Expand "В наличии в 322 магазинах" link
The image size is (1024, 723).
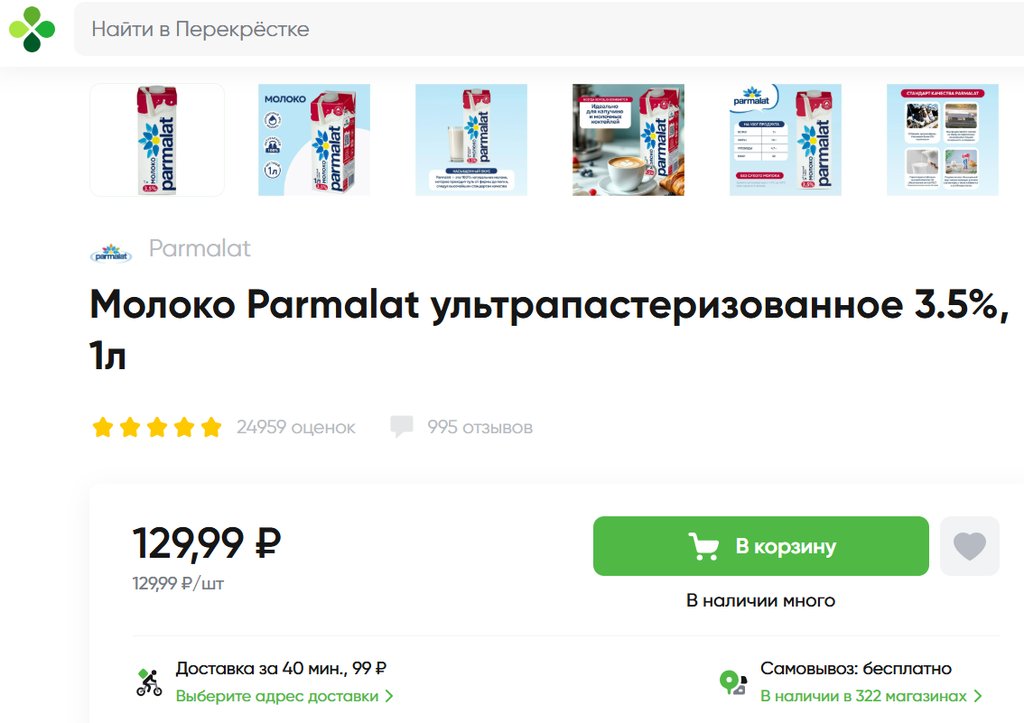(x=871, y=696)
